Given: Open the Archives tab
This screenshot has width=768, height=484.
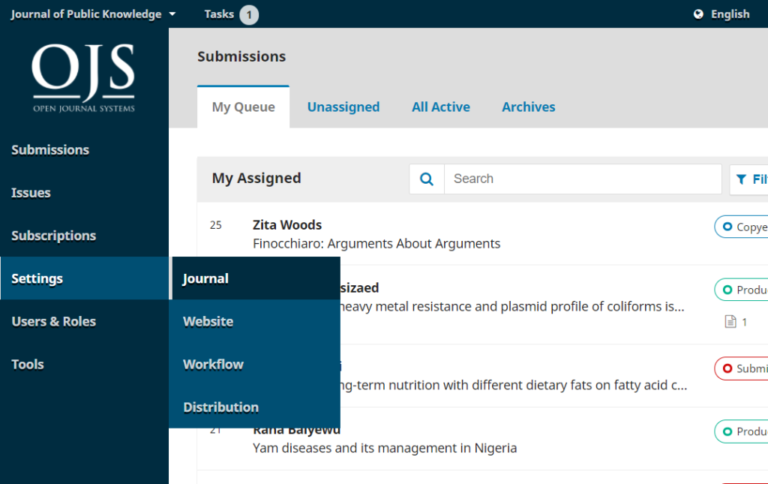Looking at the screenshot, I should pyautogui.click(x=528, y=107).
